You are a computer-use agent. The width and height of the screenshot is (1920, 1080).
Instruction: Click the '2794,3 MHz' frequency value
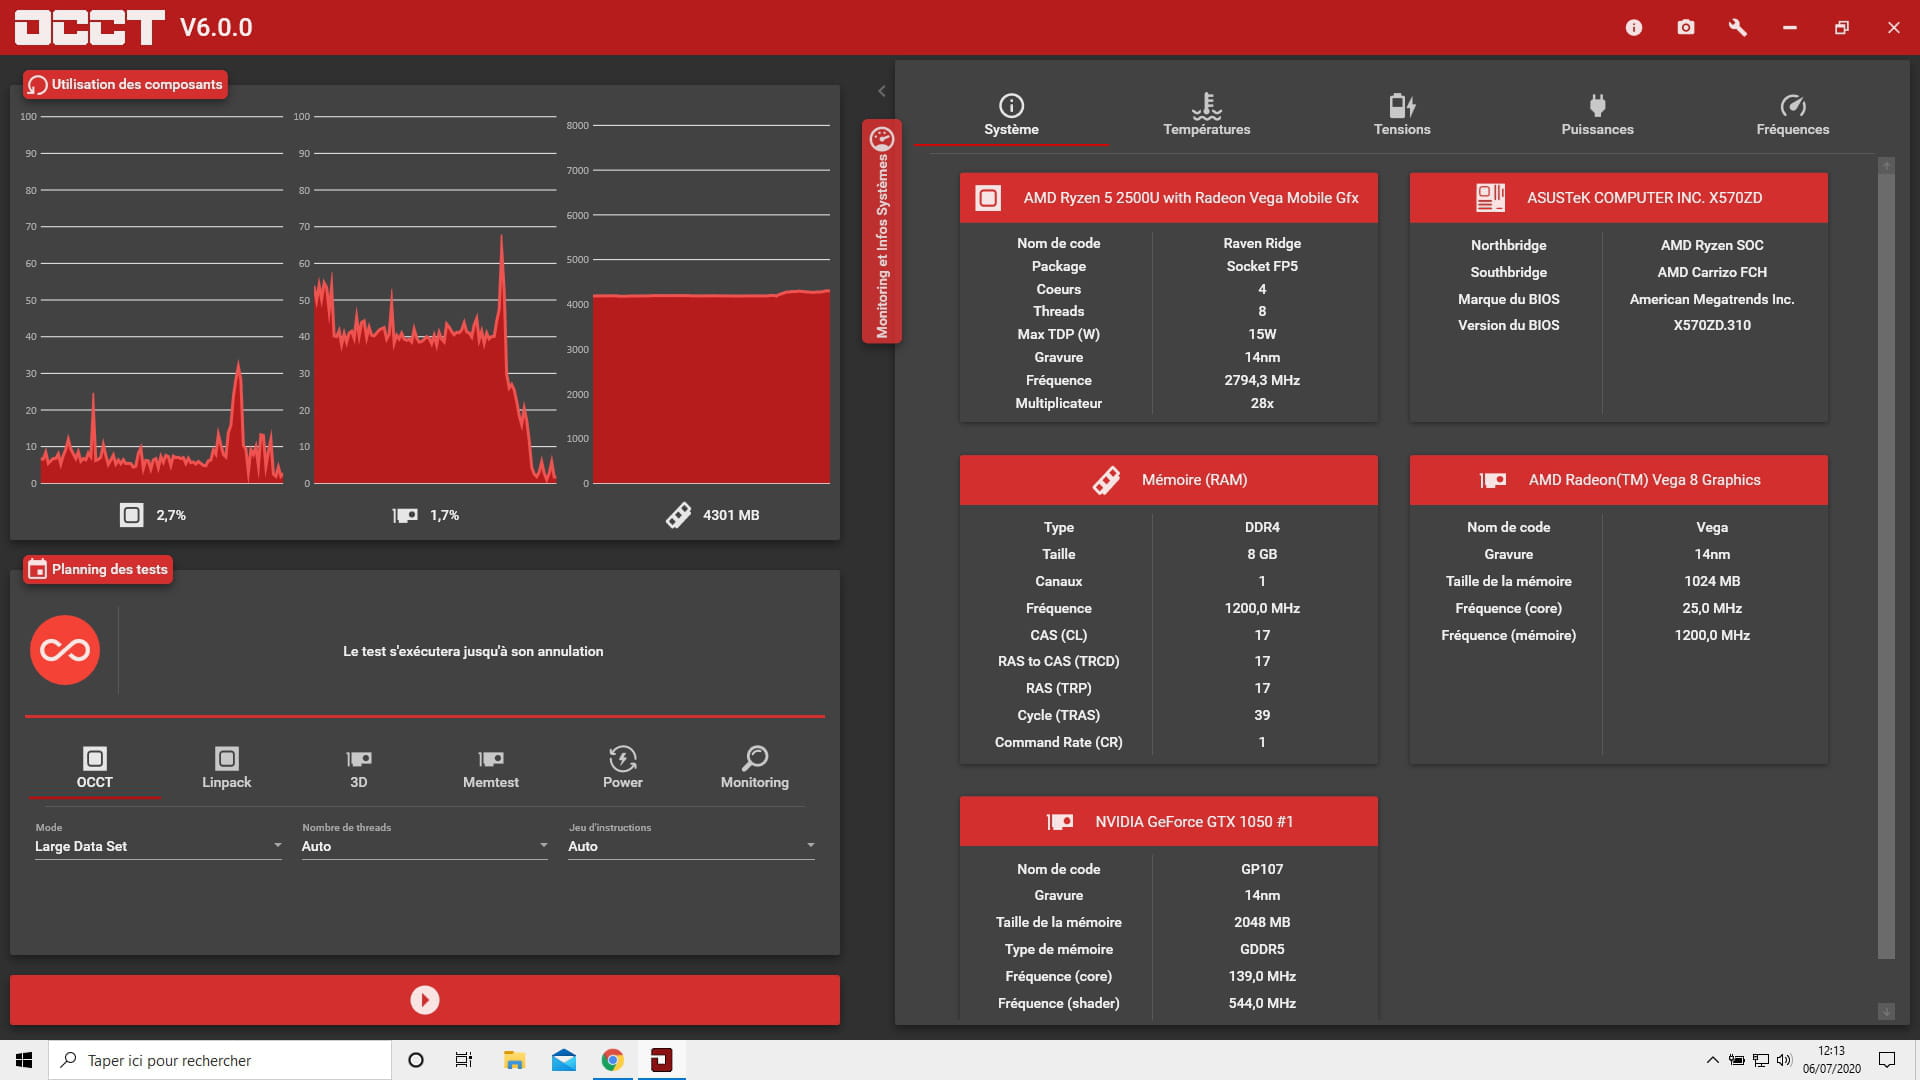[x=1262, y=380]
